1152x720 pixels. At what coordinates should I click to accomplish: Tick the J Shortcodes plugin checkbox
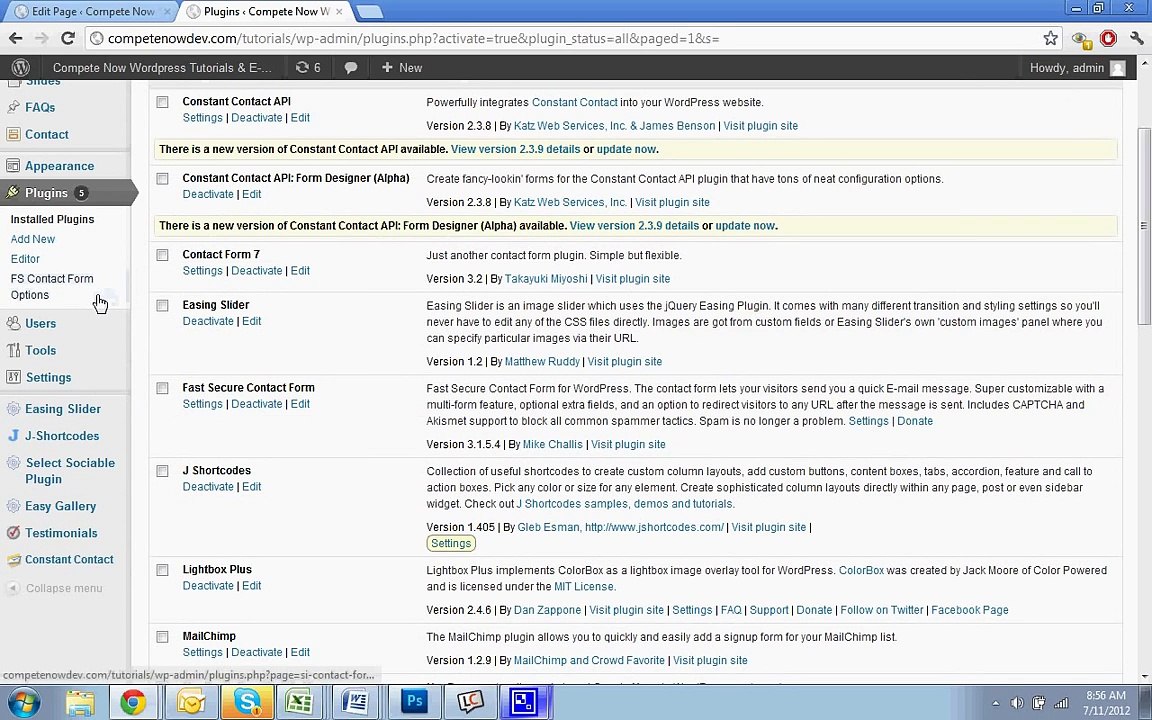[162, 471]
